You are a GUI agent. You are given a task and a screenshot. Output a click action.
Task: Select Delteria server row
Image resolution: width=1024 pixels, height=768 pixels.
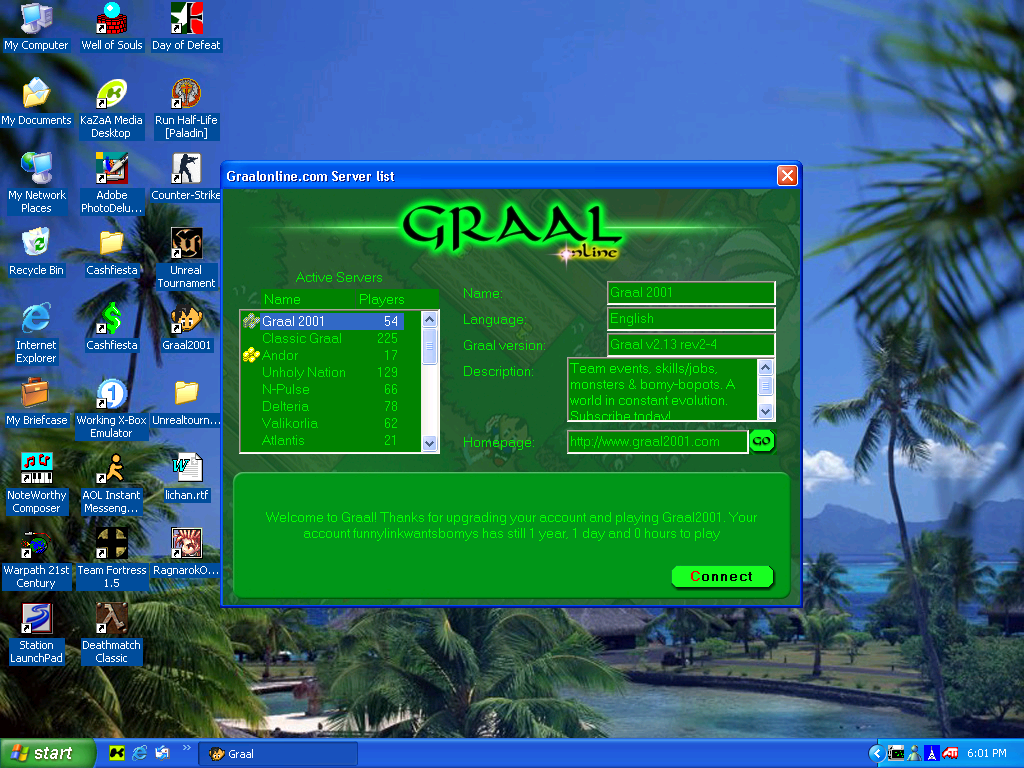(x=323, y=406)
